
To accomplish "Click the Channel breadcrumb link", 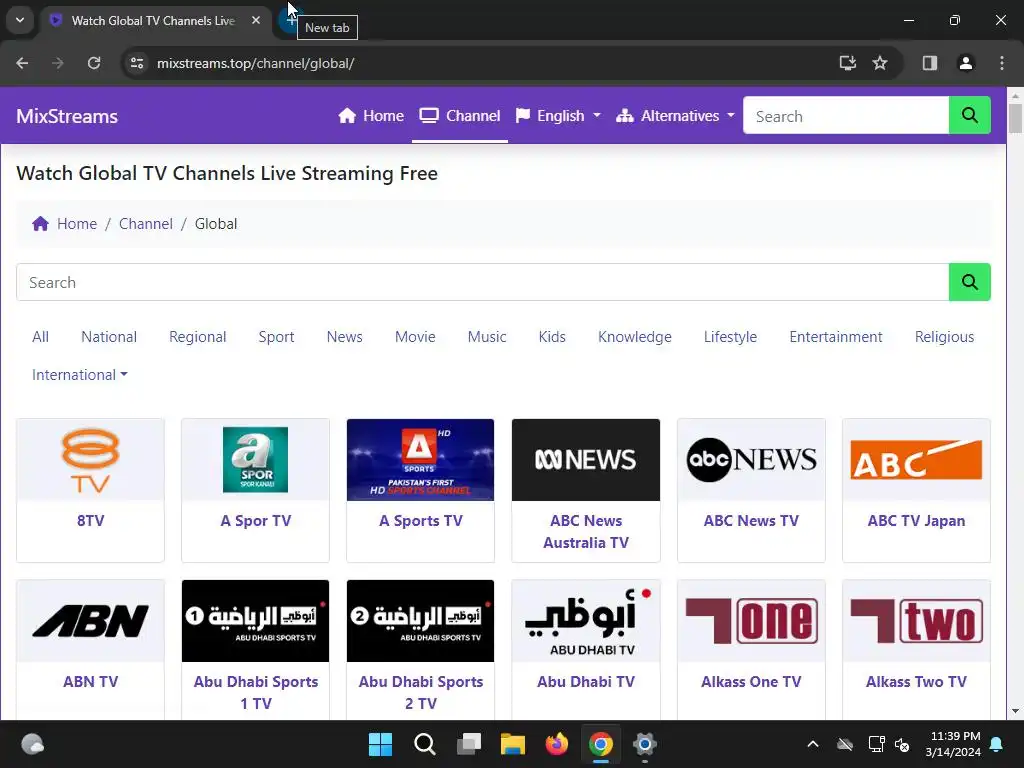I will [x=146, y=224].
